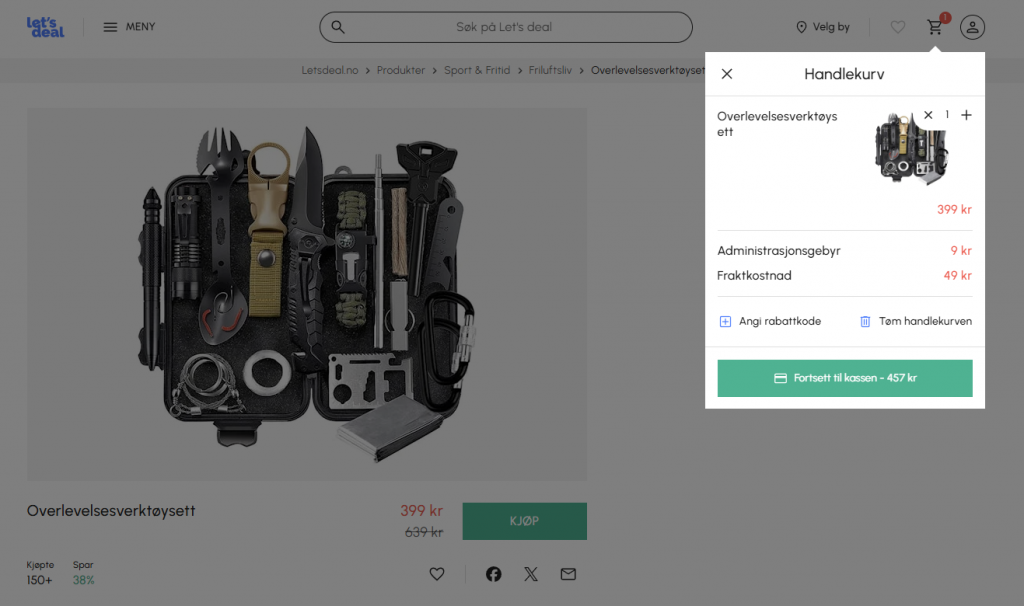Add product to favorites with heart icon
This screenshot has width=1024, height=606.
pos(437,574)
